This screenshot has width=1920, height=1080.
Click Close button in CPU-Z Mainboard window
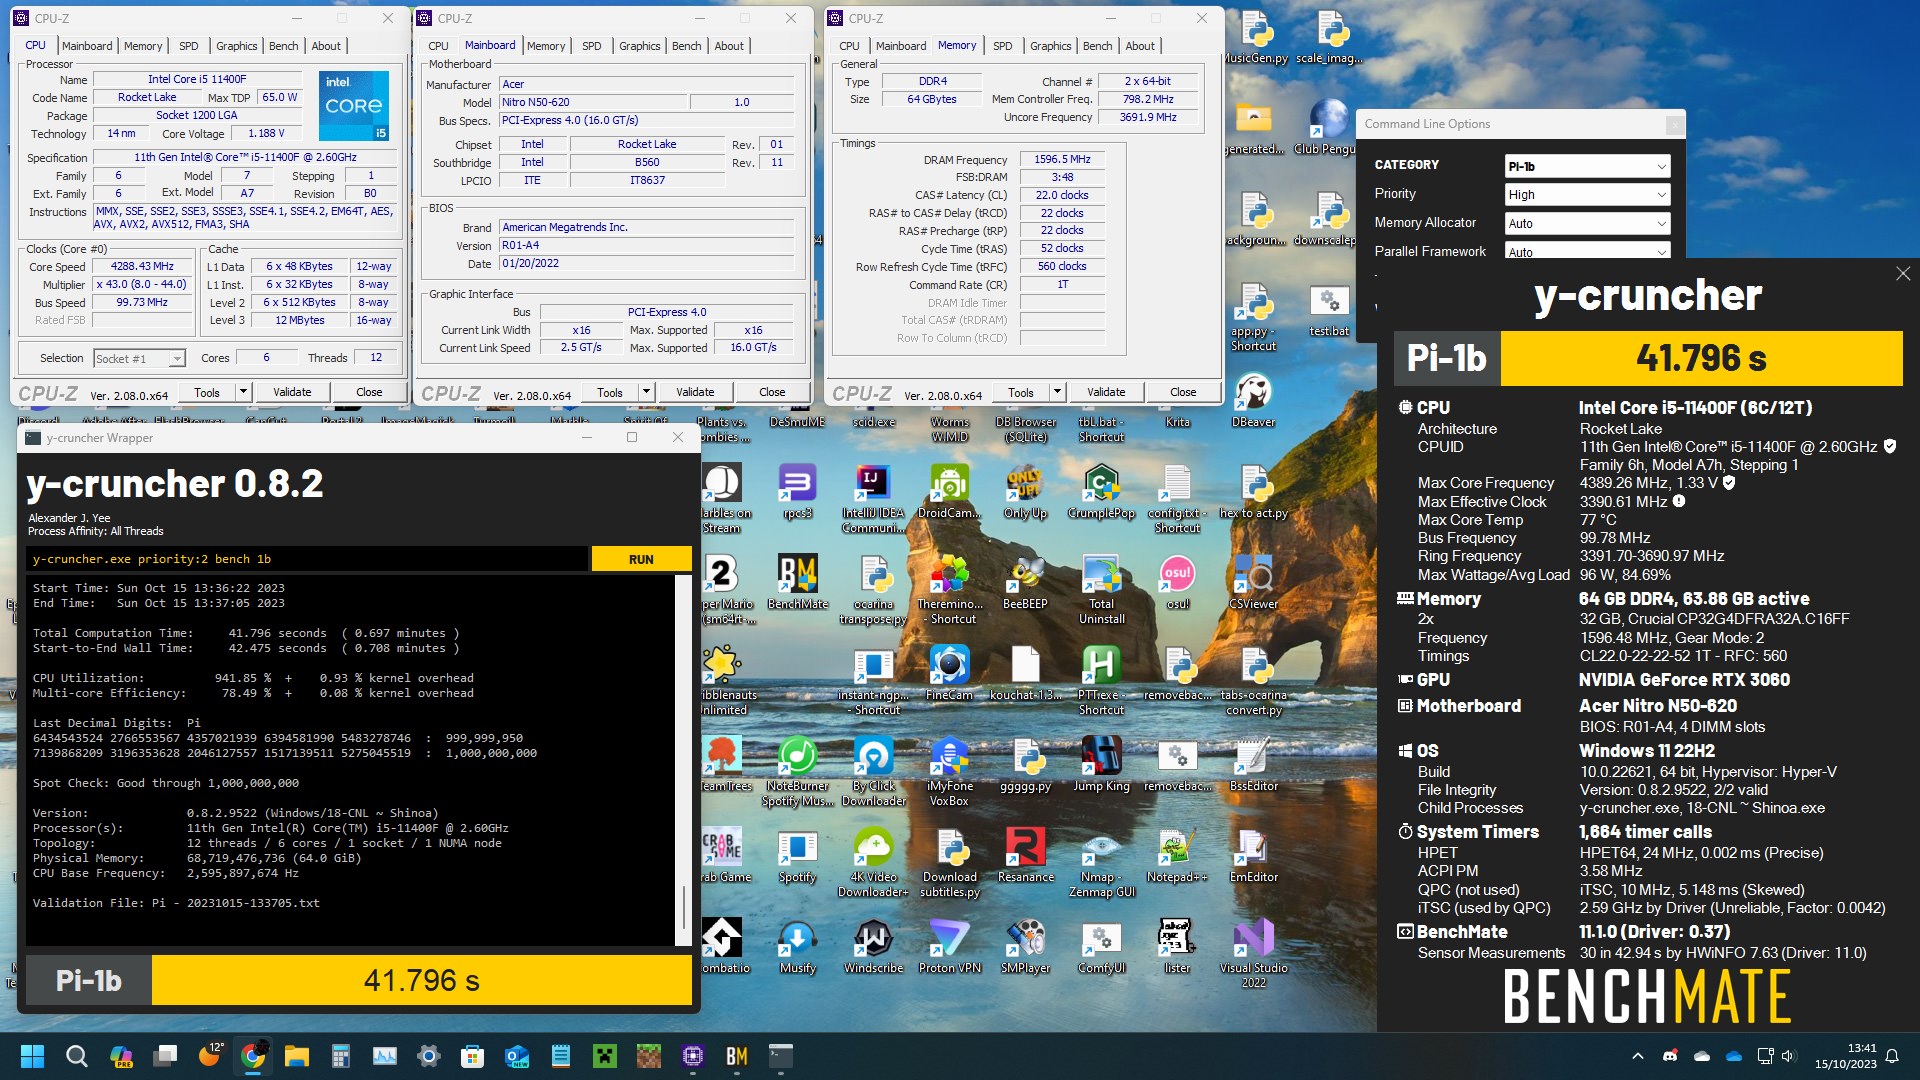pyautogui.click(x=772, y=392)
